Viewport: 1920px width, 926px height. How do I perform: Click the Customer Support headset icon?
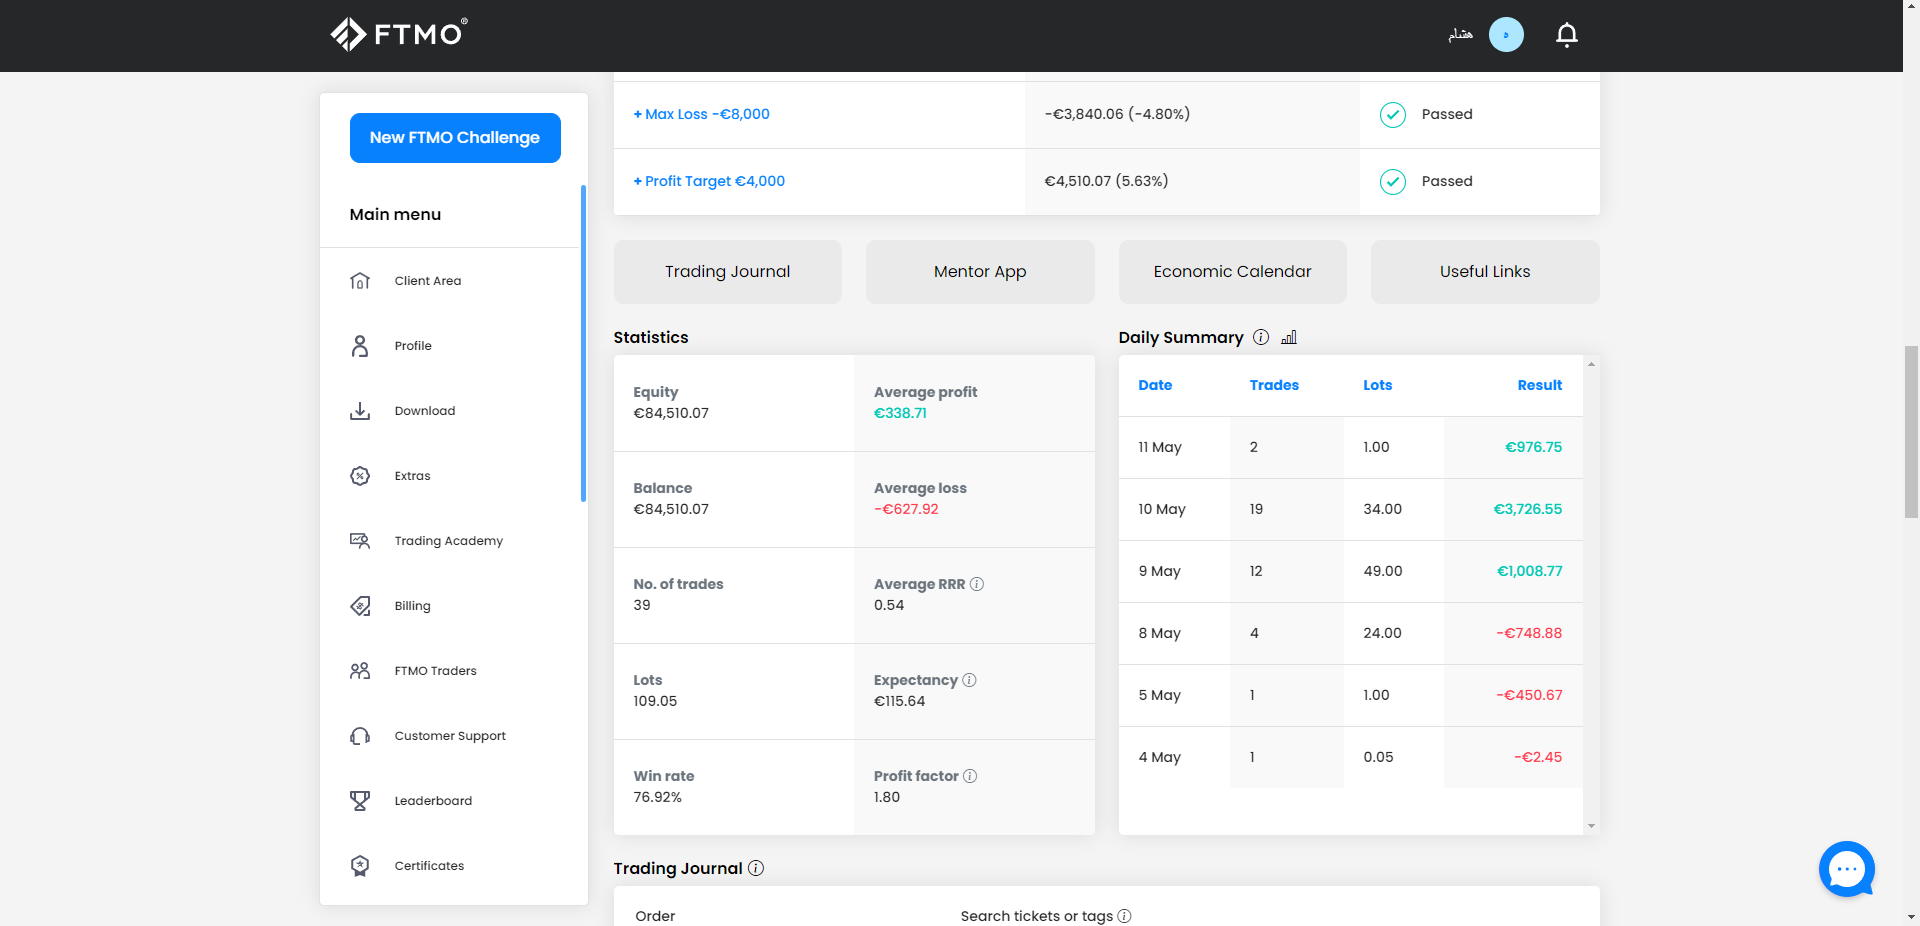[x=360, y=736]
